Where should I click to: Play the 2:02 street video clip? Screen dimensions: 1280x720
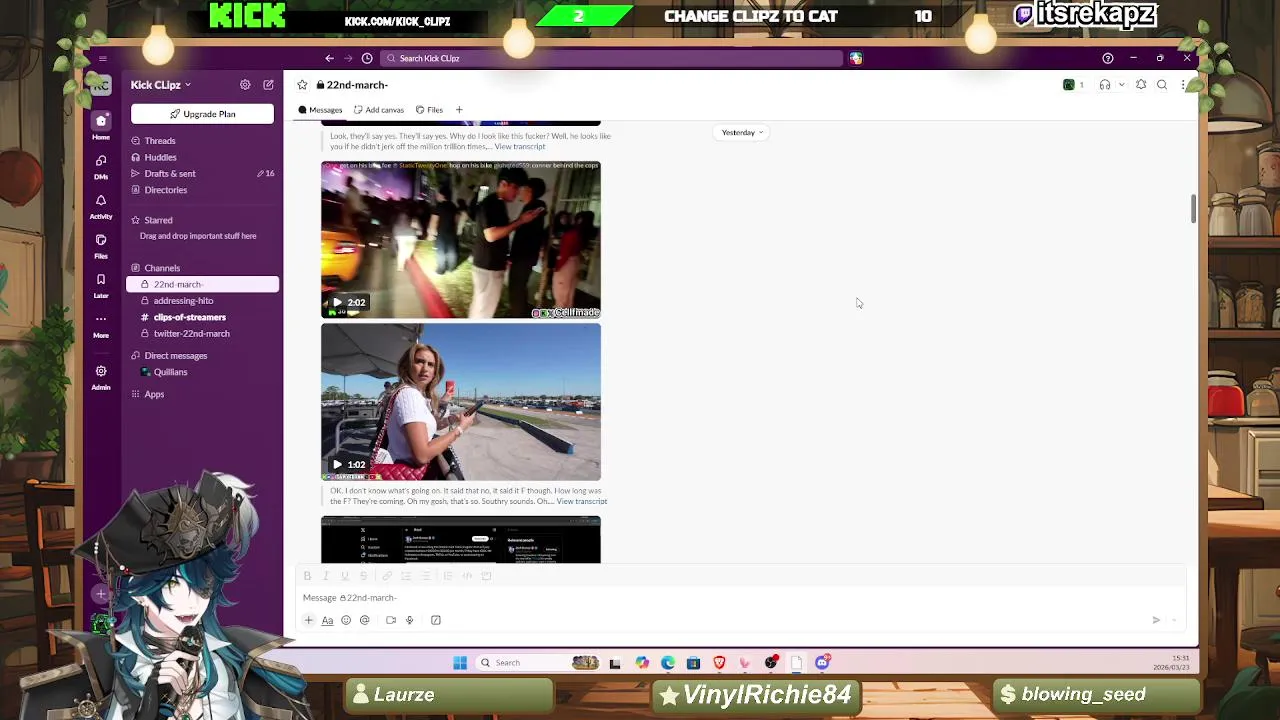pyautogui.click(x=461, y=240)
